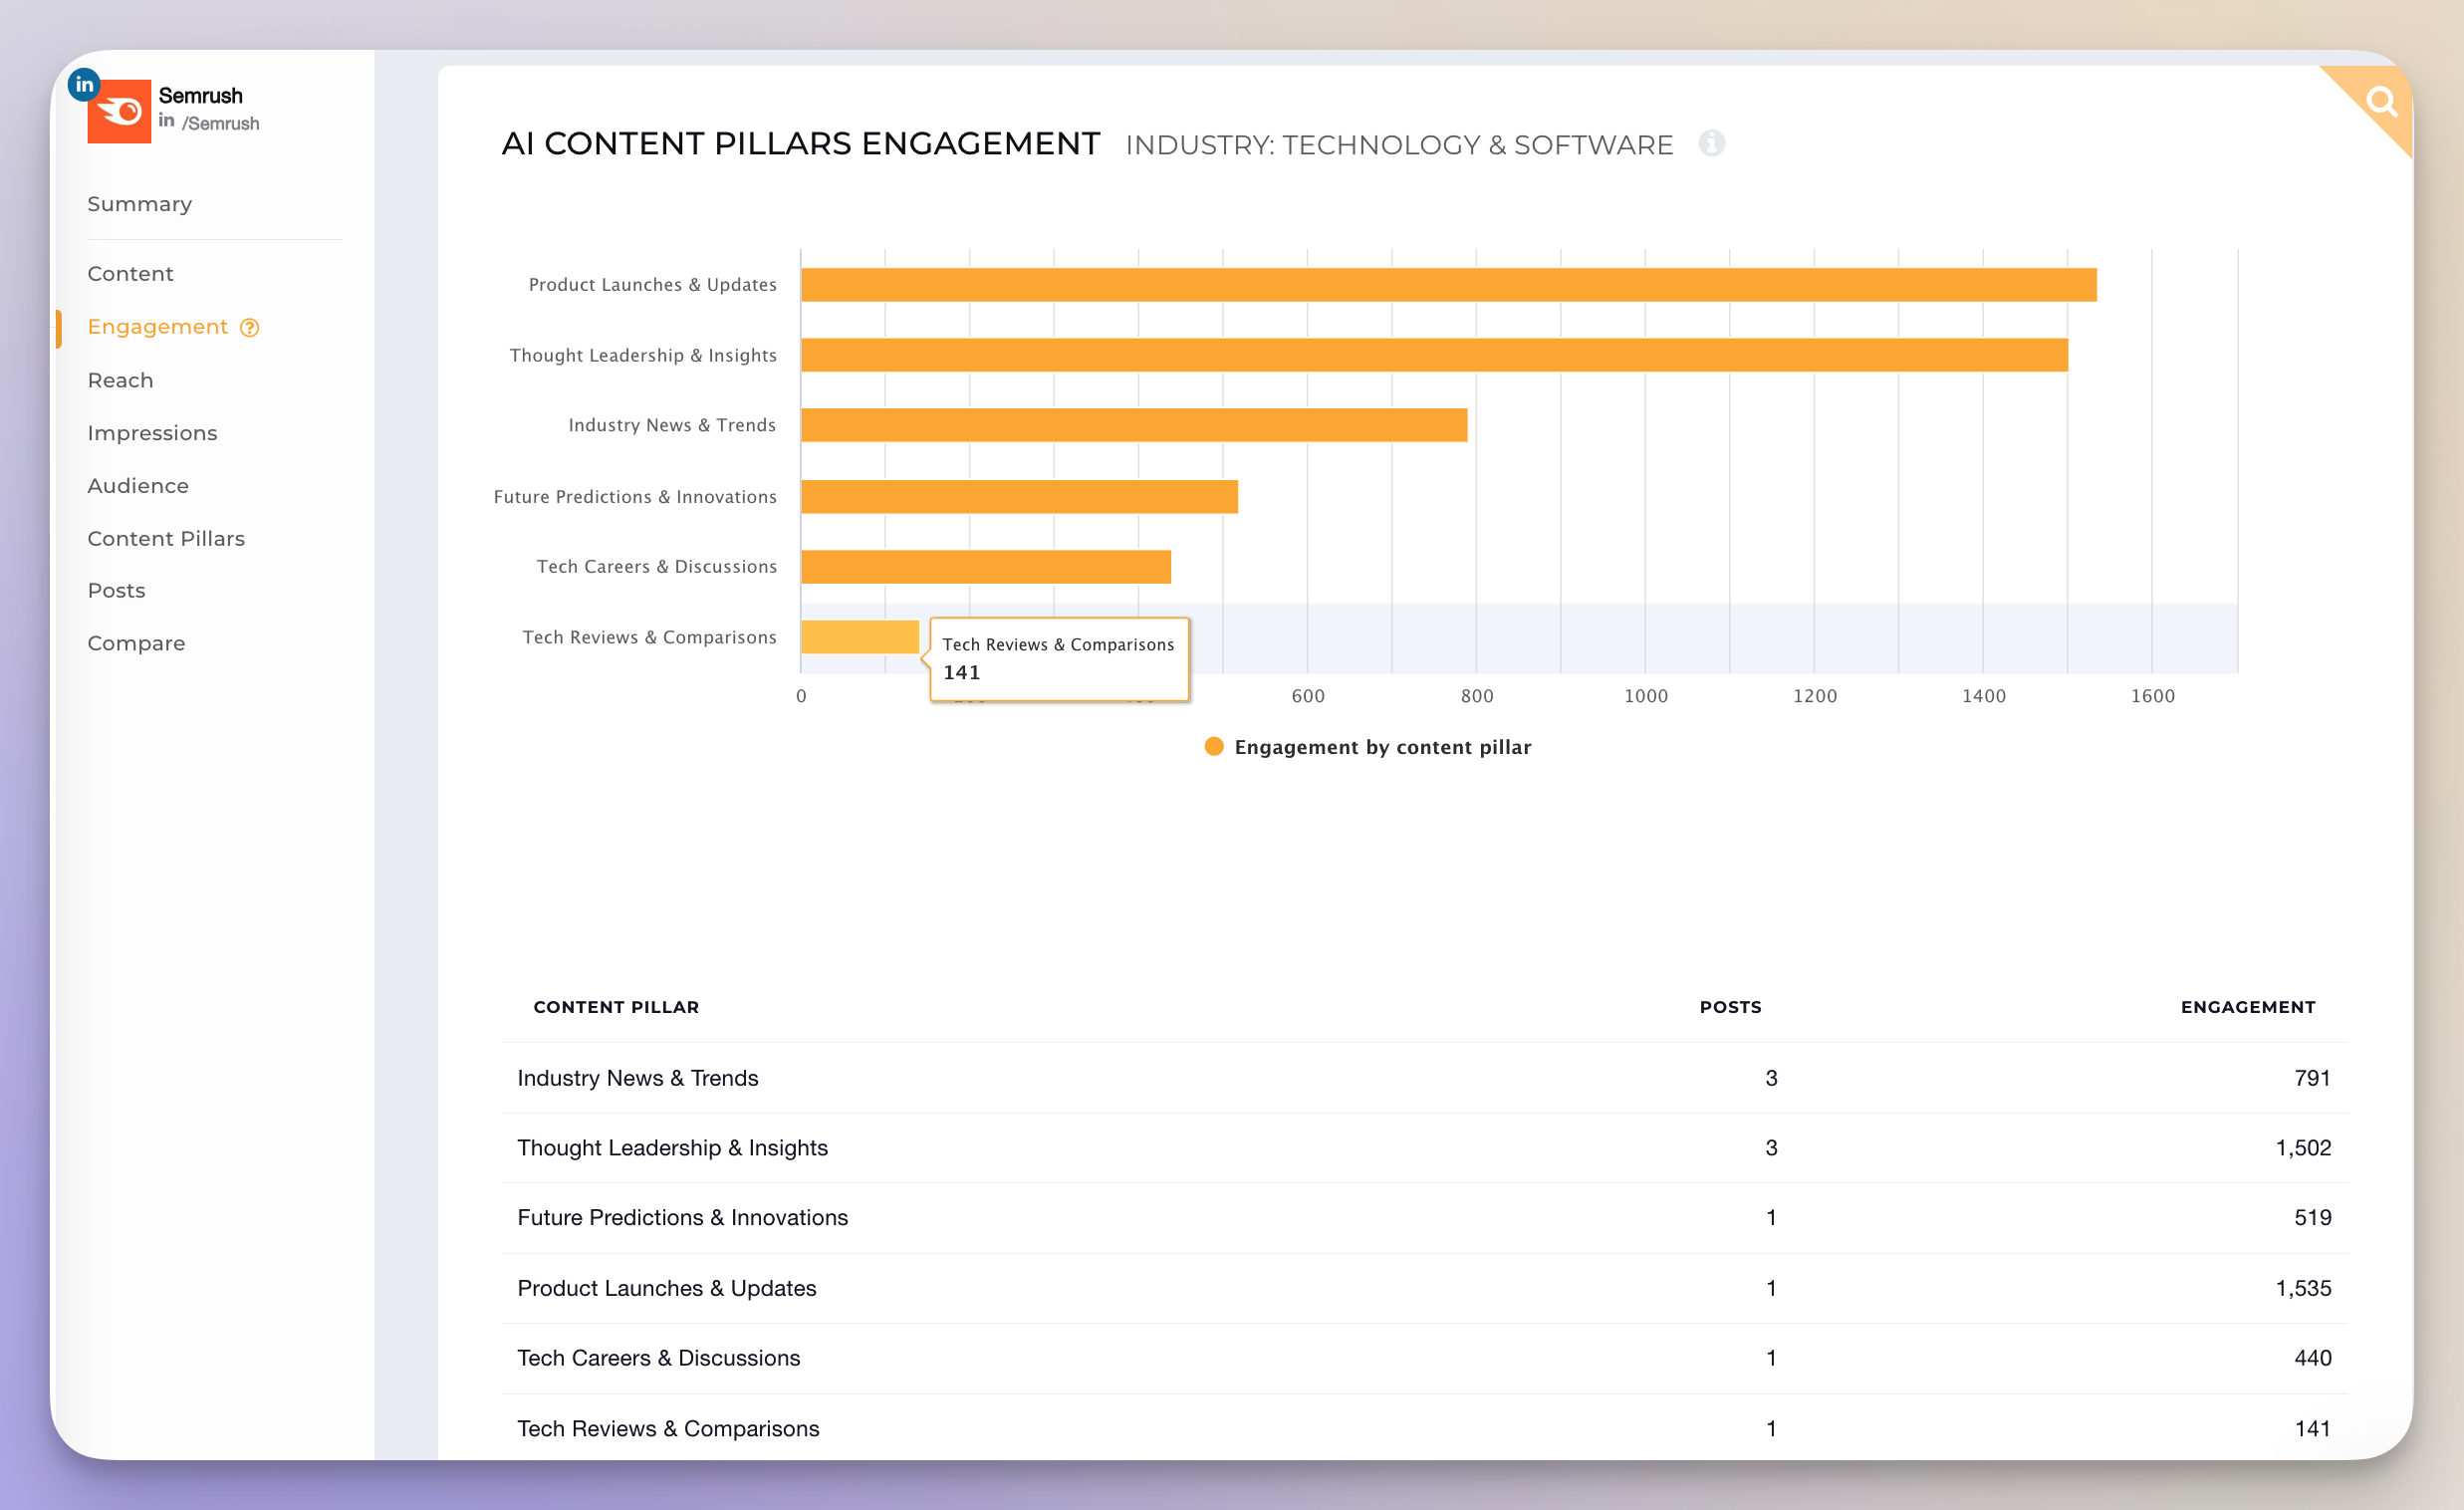Viewport: 2464px width, 1510px height.
Task: Select Engagement in the sidebar
Action: click(157, 327)
